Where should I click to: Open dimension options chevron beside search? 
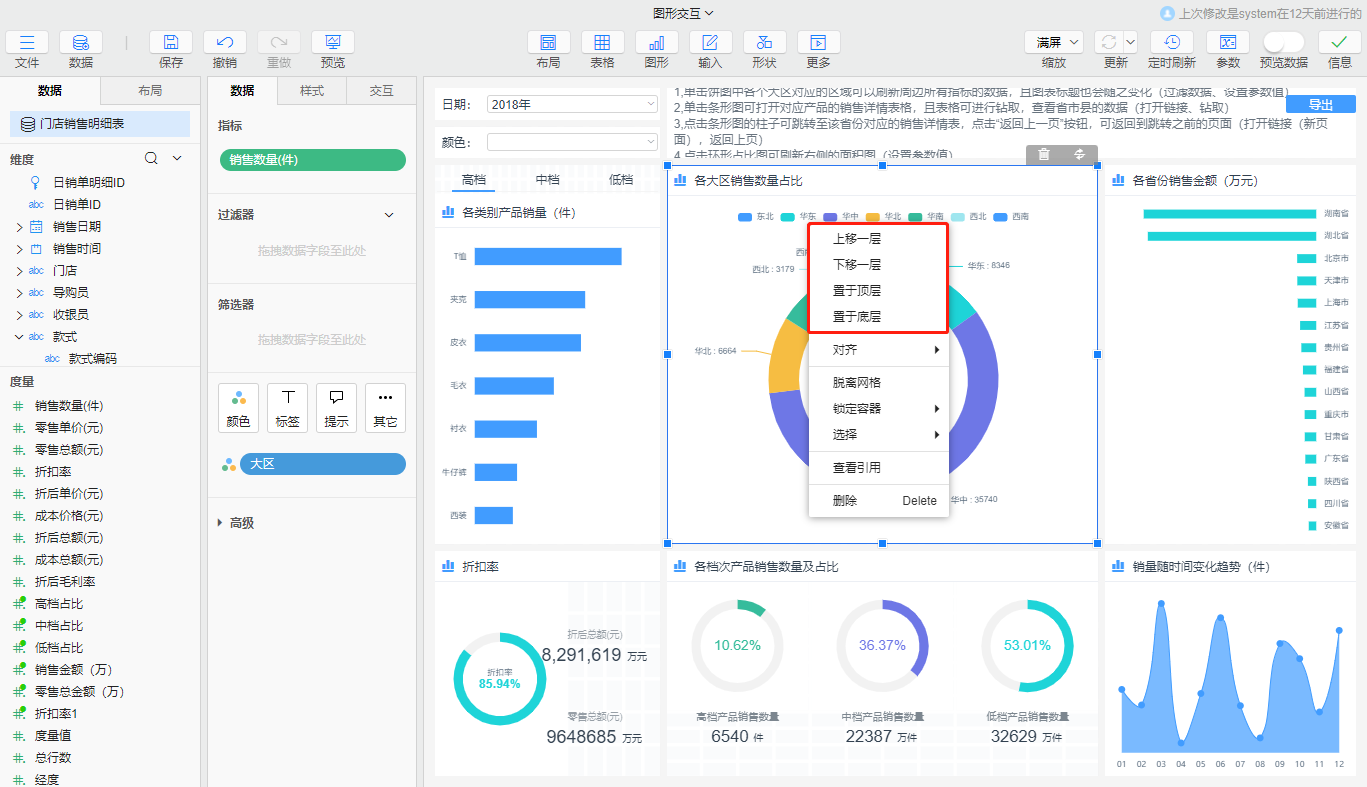[177, 158]
